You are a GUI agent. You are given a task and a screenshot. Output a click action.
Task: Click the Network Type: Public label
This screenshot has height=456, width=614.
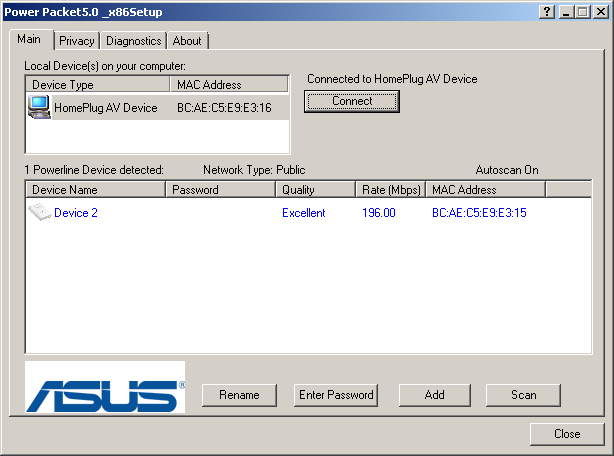coord(254,170)
